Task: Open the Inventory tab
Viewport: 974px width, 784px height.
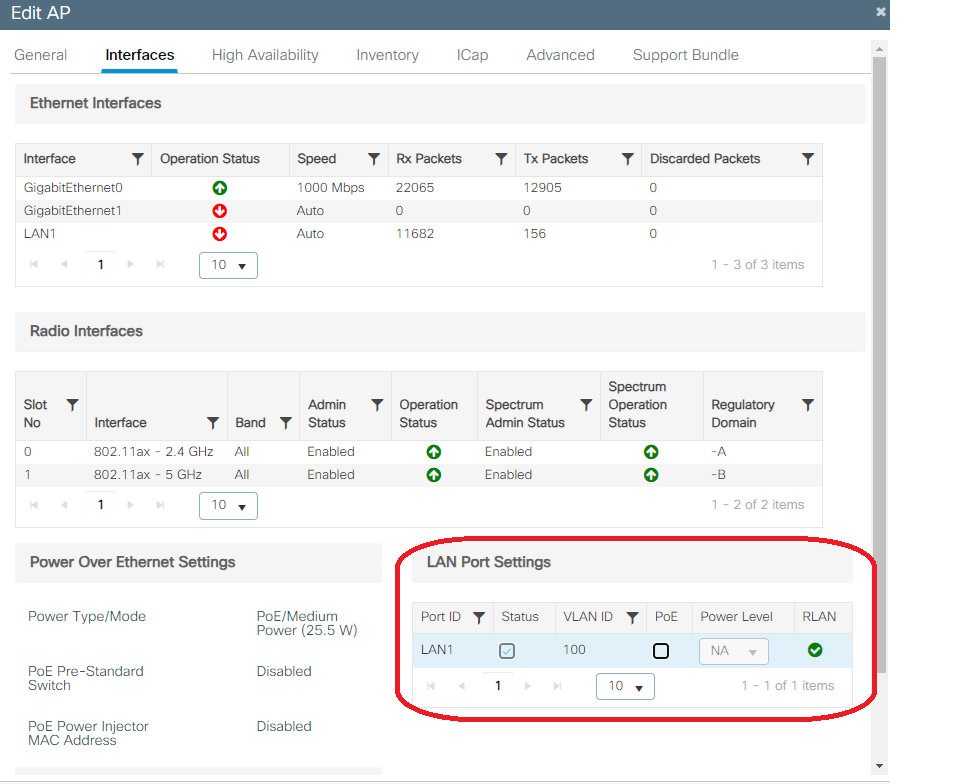Action: 388,55
